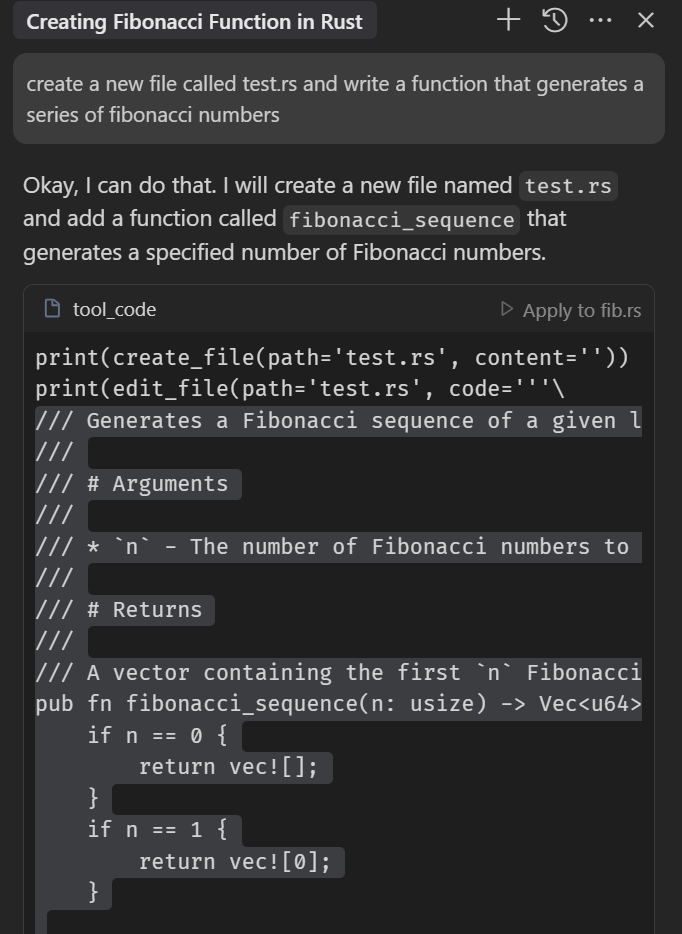Click the print(create_file...) code line
Screen dimensions: 682x934
[332, 357]
